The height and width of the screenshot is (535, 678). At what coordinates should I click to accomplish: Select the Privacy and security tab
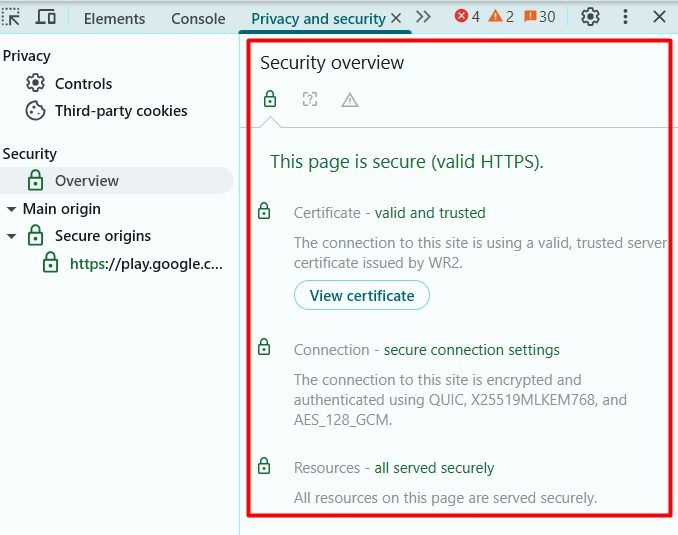(x=318, y=19)
